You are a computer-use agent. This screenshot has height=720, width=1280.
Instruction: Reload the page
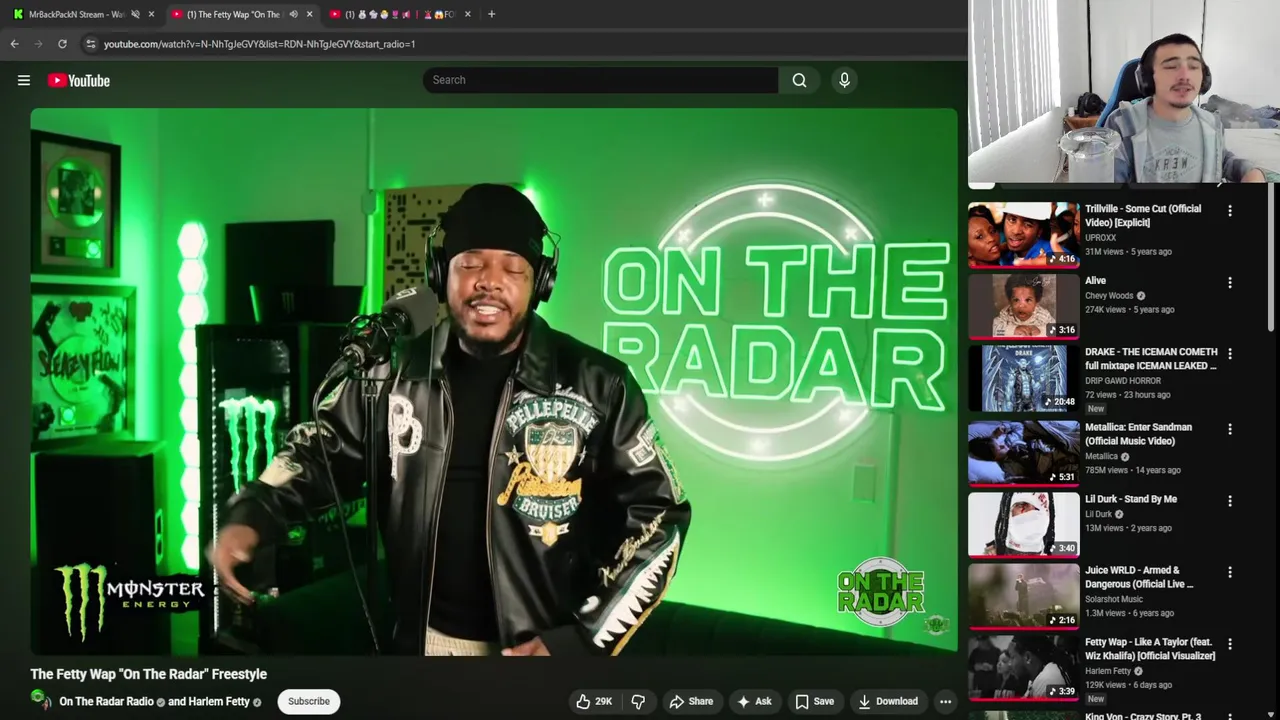point(62,44)
